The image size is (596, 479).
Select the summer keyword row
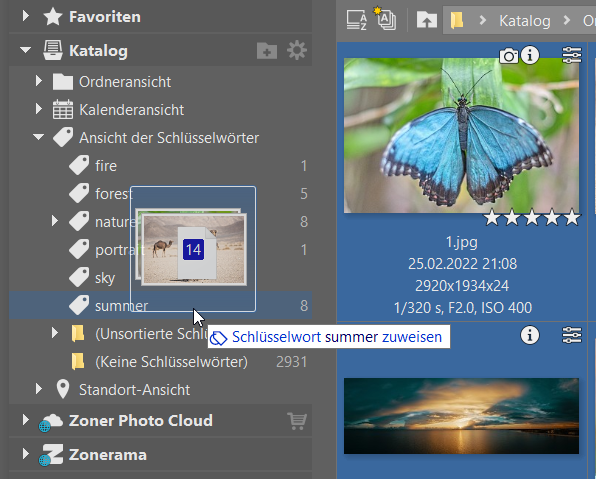(160, 305)
